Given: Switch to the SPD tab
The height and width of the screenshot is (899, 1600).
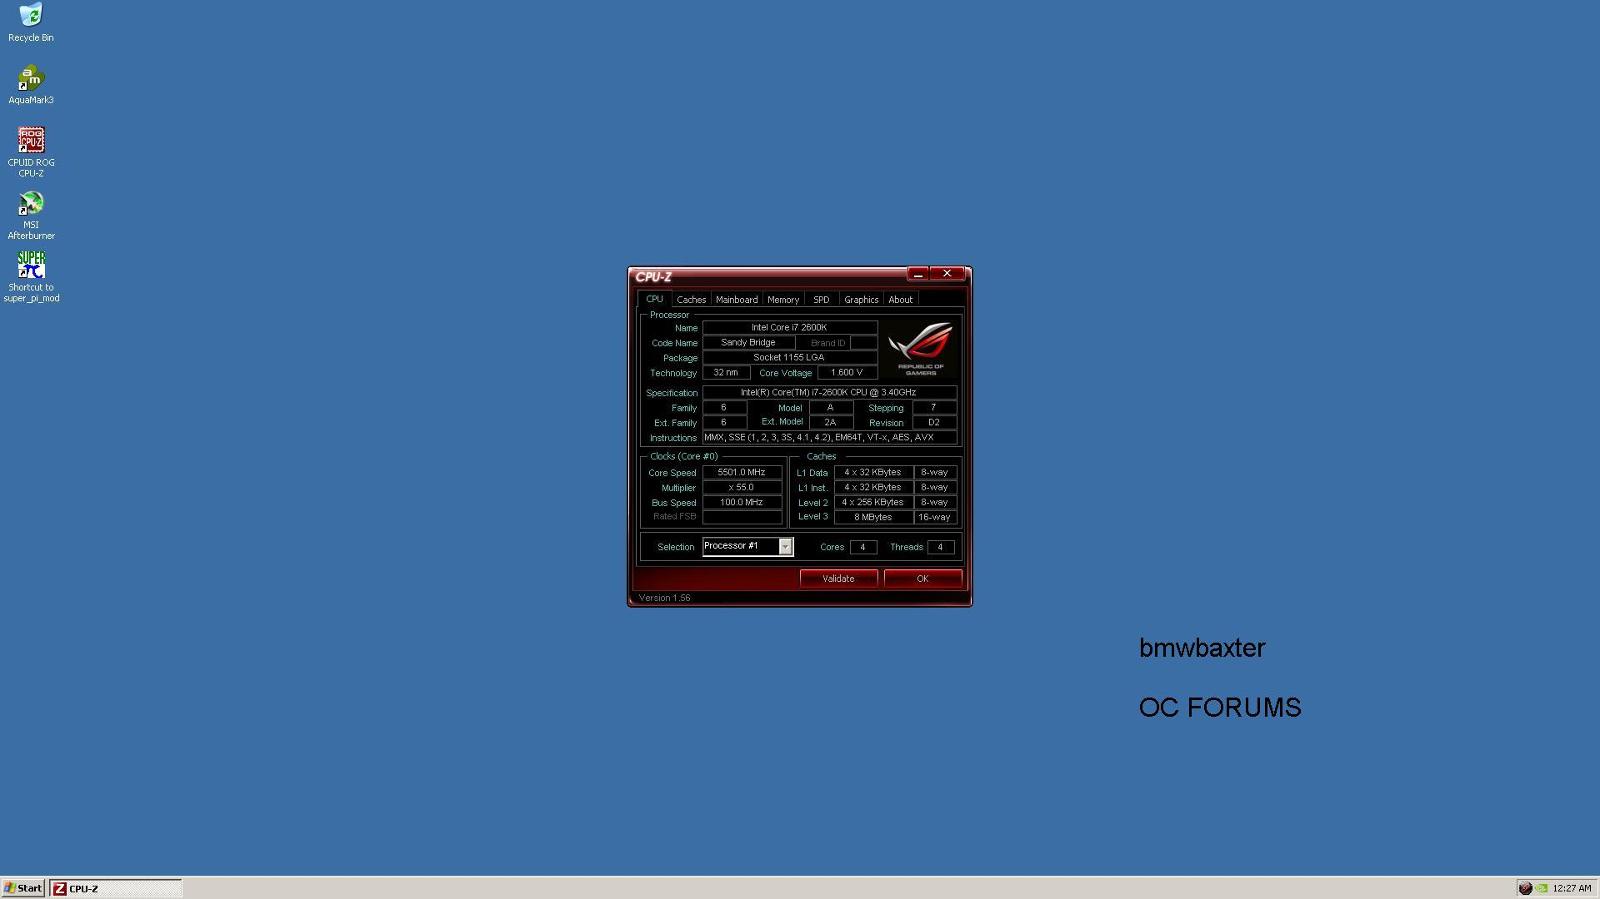Looking at the screenshot, I should pyautogui.click(x=821, y=300).
